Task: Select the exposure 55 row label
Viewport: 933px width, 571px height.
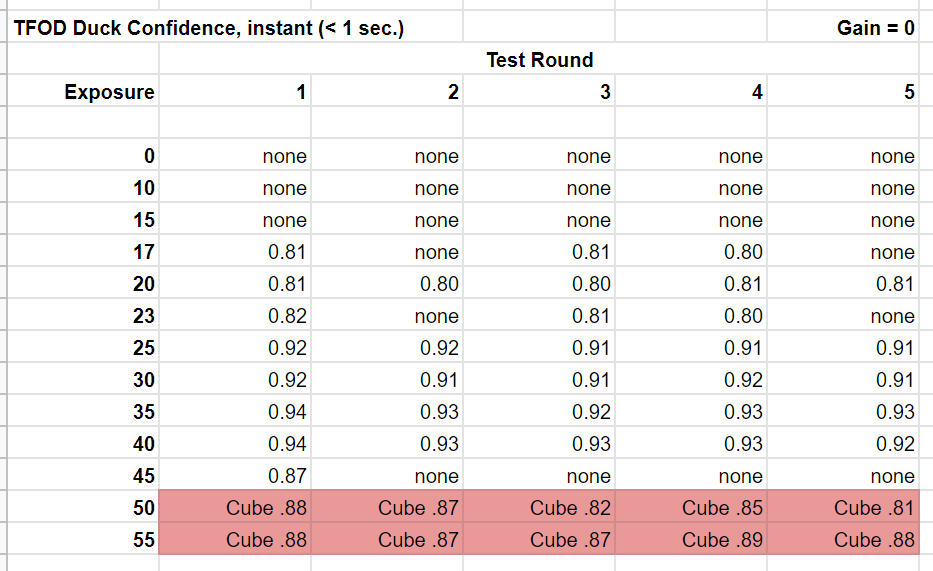Action: point(144,540)
